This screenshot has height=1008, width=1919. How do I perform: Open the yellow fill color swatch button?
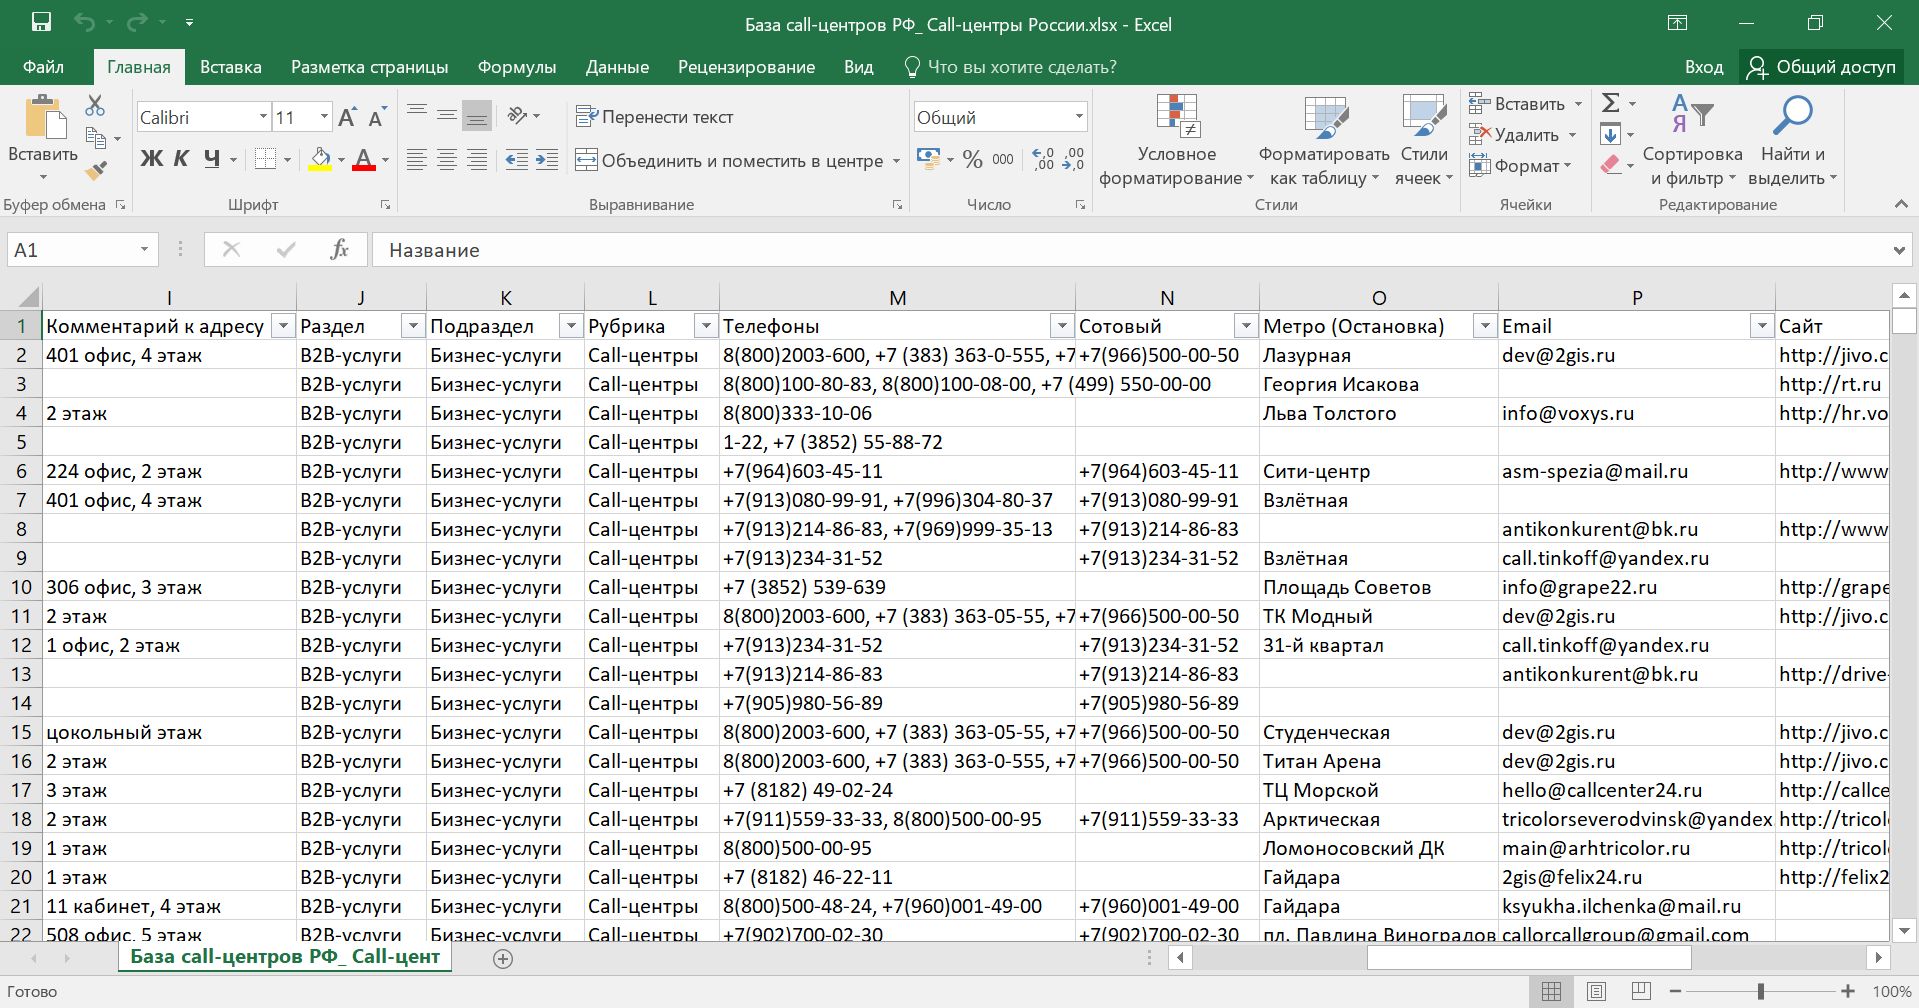pos(320,159)
